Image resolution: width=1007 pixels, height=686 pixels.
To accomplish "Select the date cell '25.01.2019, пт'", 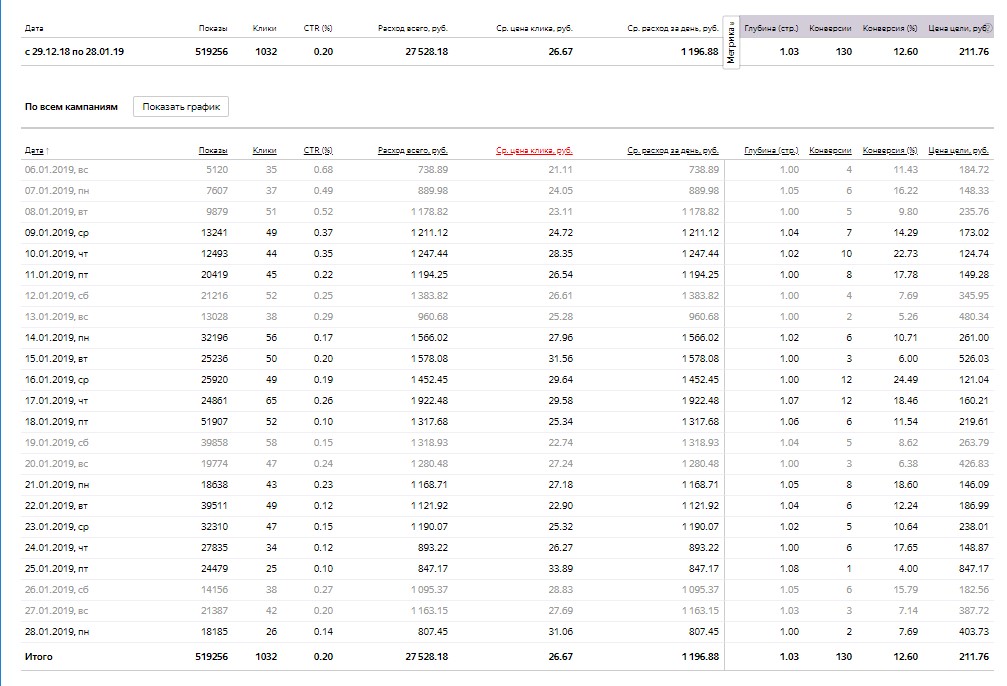I will click(57, 568).
